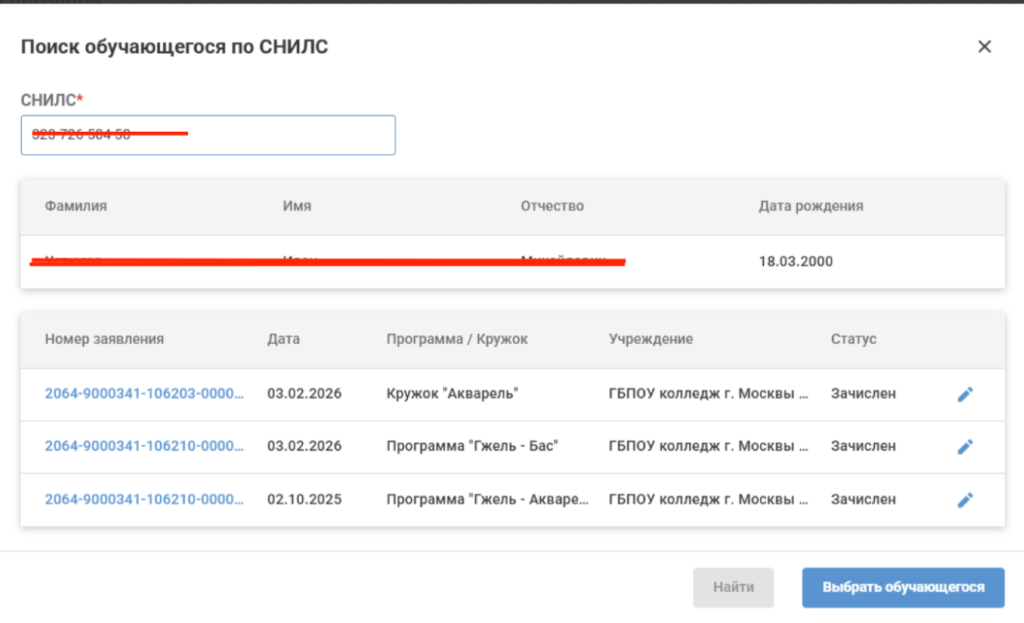Click the Номер заявления column header
Viewport: 1024px width, 623px height.
(x=104, y=339)
